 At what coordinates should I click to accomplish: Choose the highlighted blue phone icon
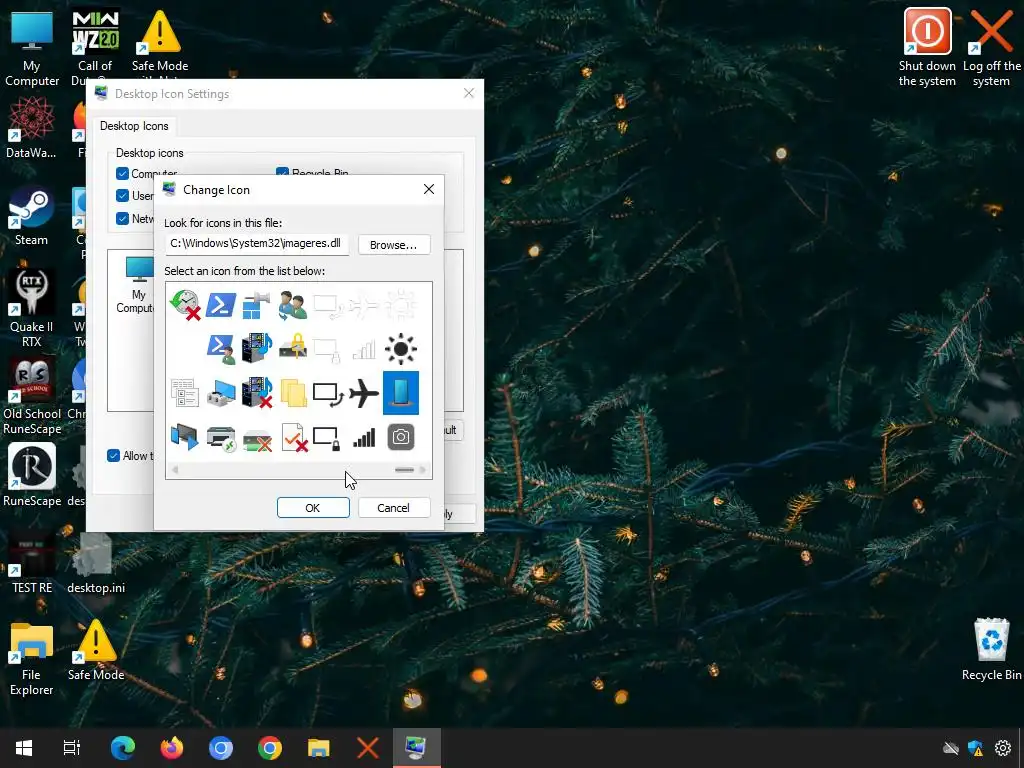tap(400, 393)
